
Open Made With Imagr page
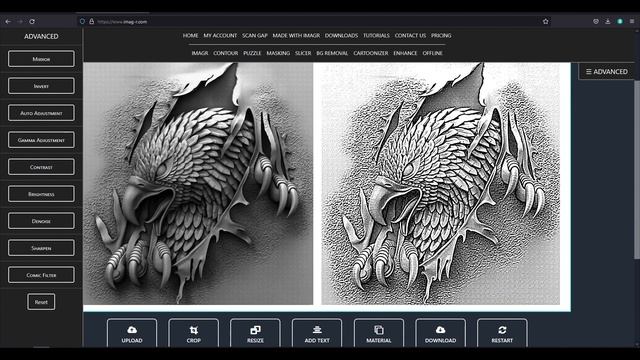pos(296,36)
